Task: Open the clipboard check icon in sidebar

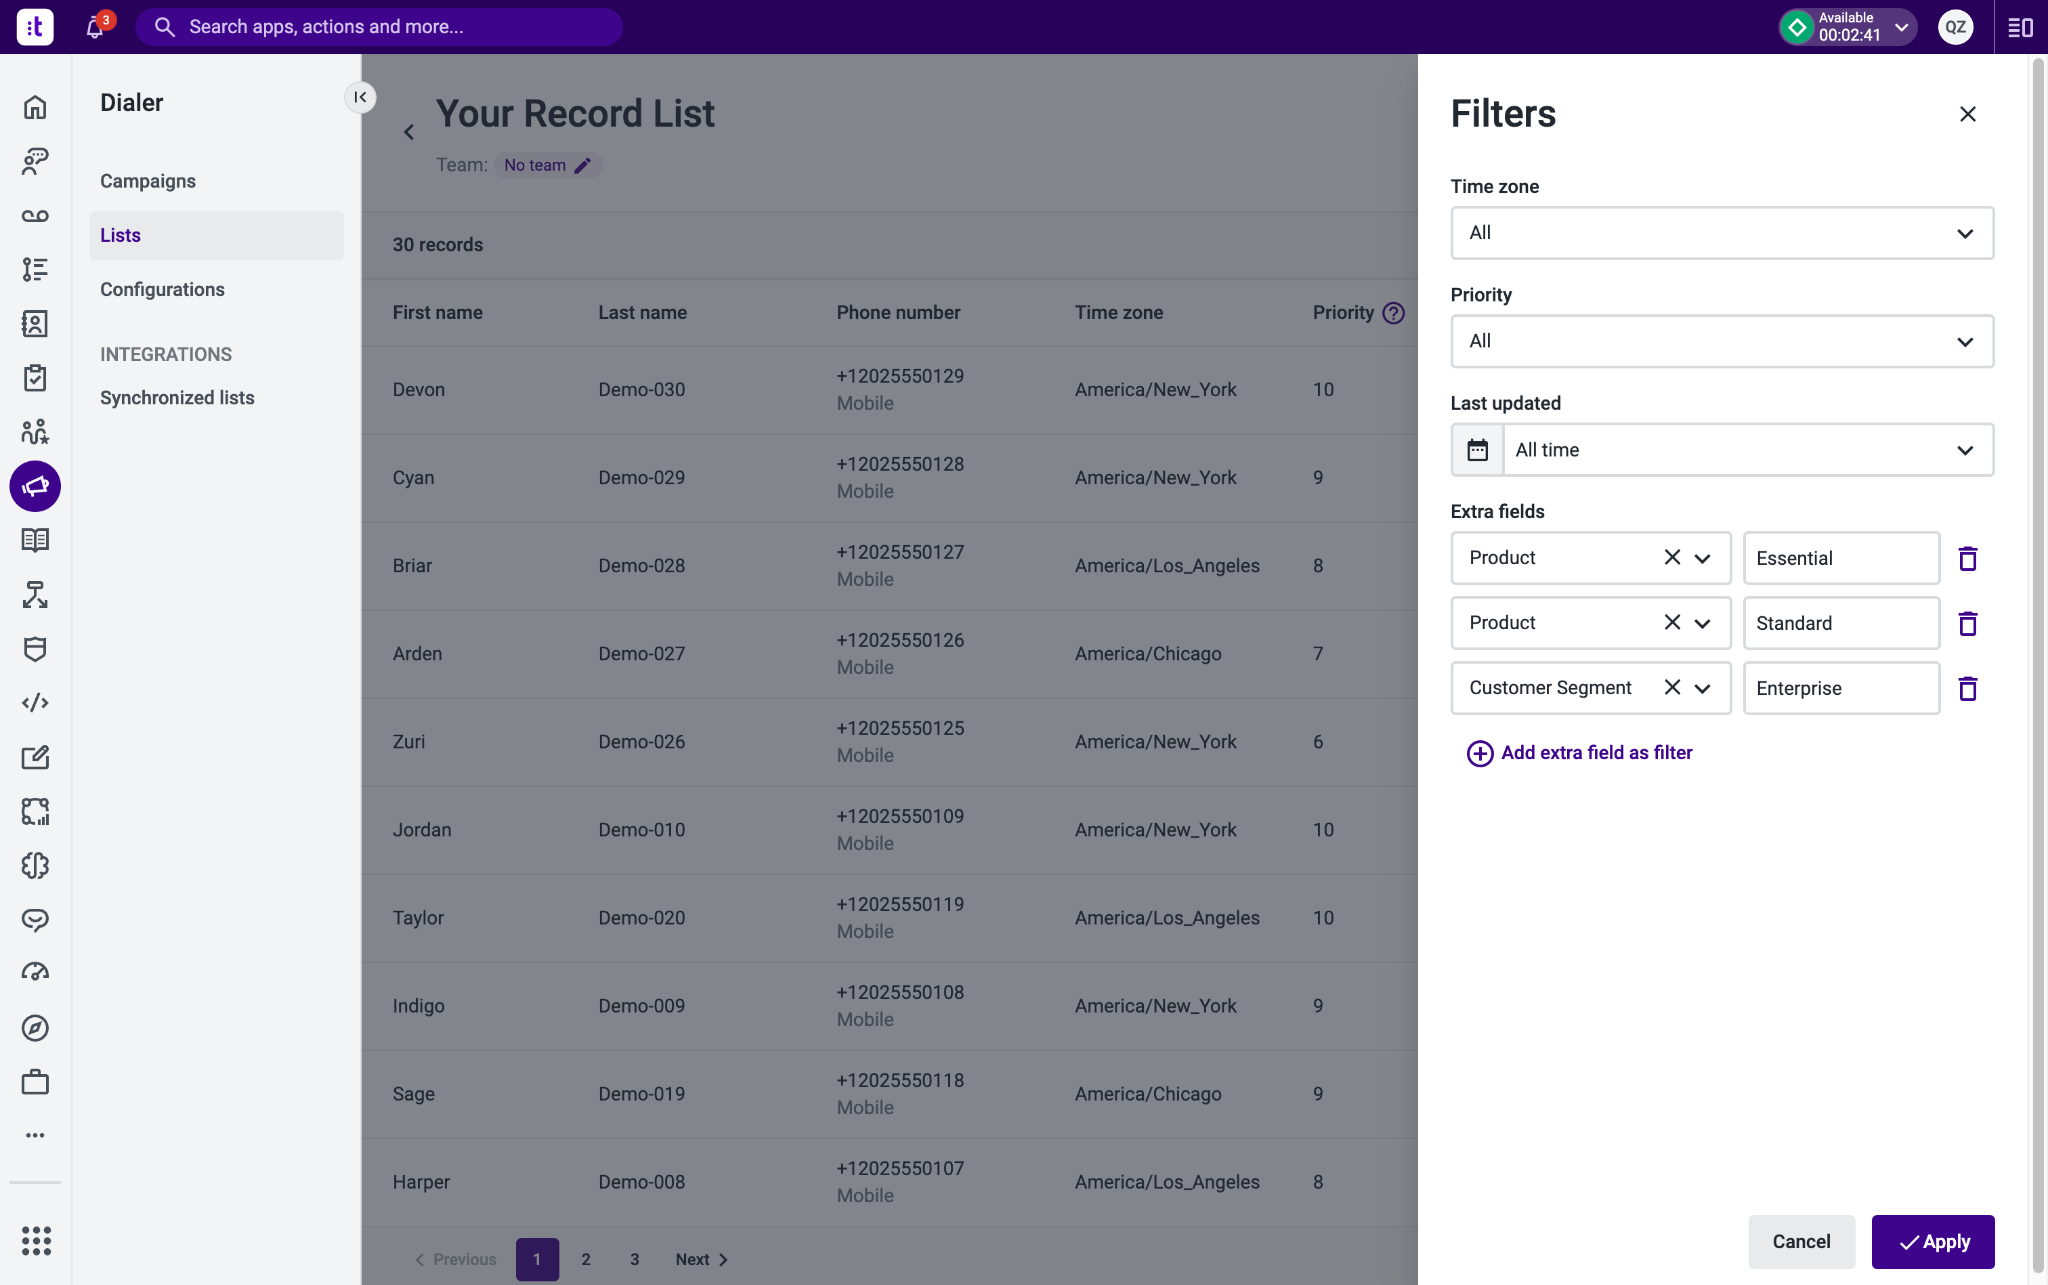Action: (35, 377)
